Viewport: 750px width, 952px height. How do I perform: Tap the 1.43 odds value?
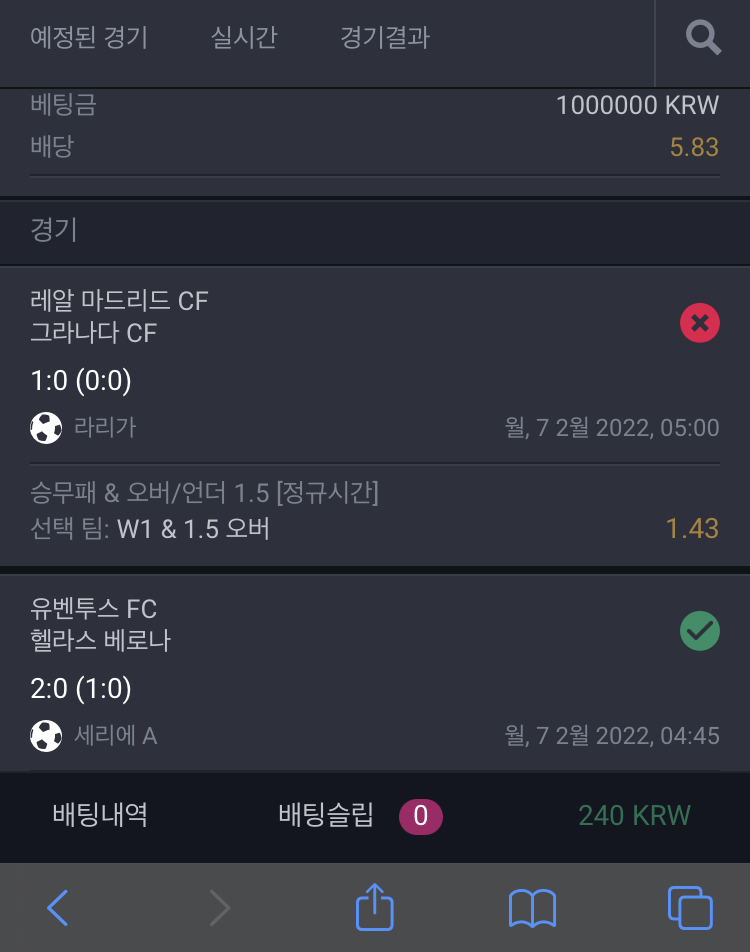[x=692, y=528]
